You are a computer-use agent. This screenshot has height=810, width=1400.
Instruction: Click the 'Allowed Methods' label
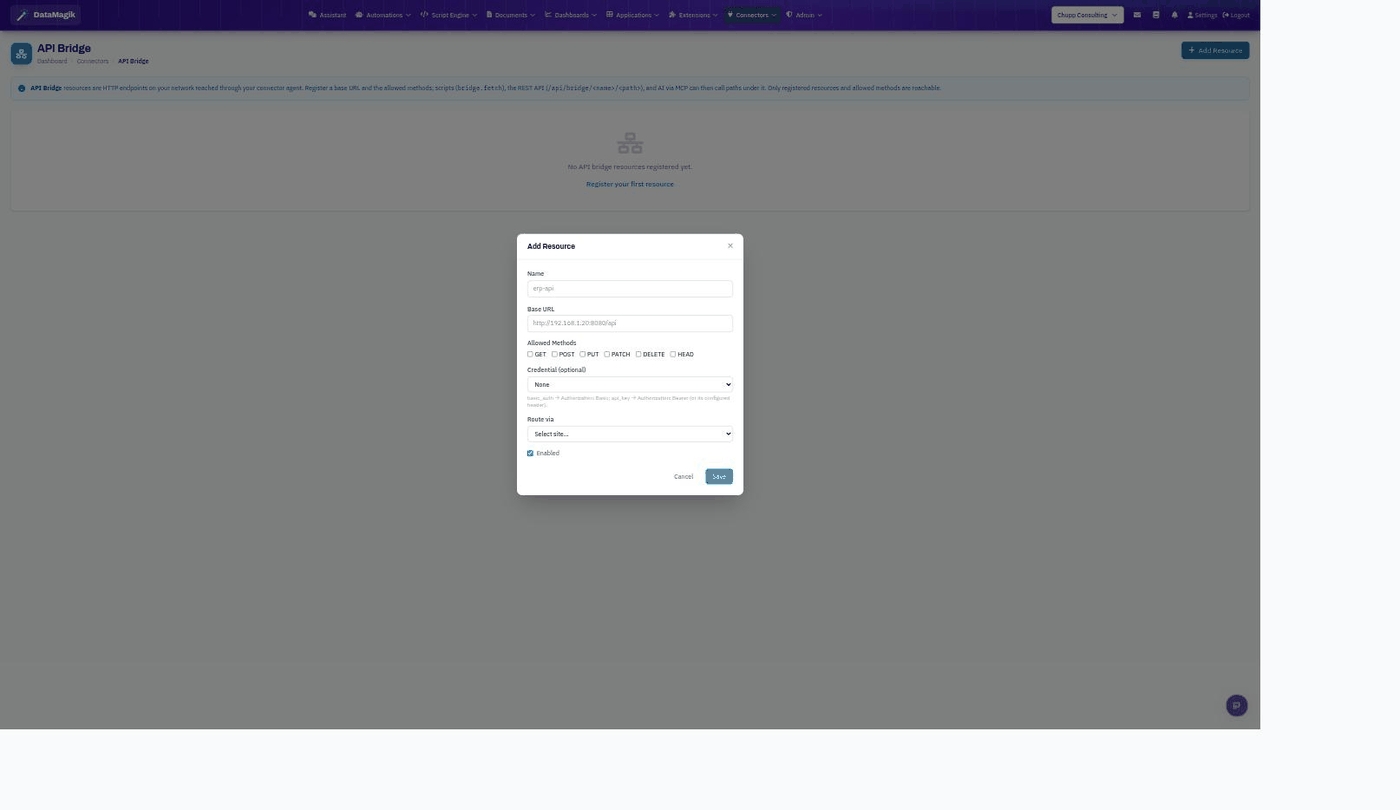click(x=552, y=343)
